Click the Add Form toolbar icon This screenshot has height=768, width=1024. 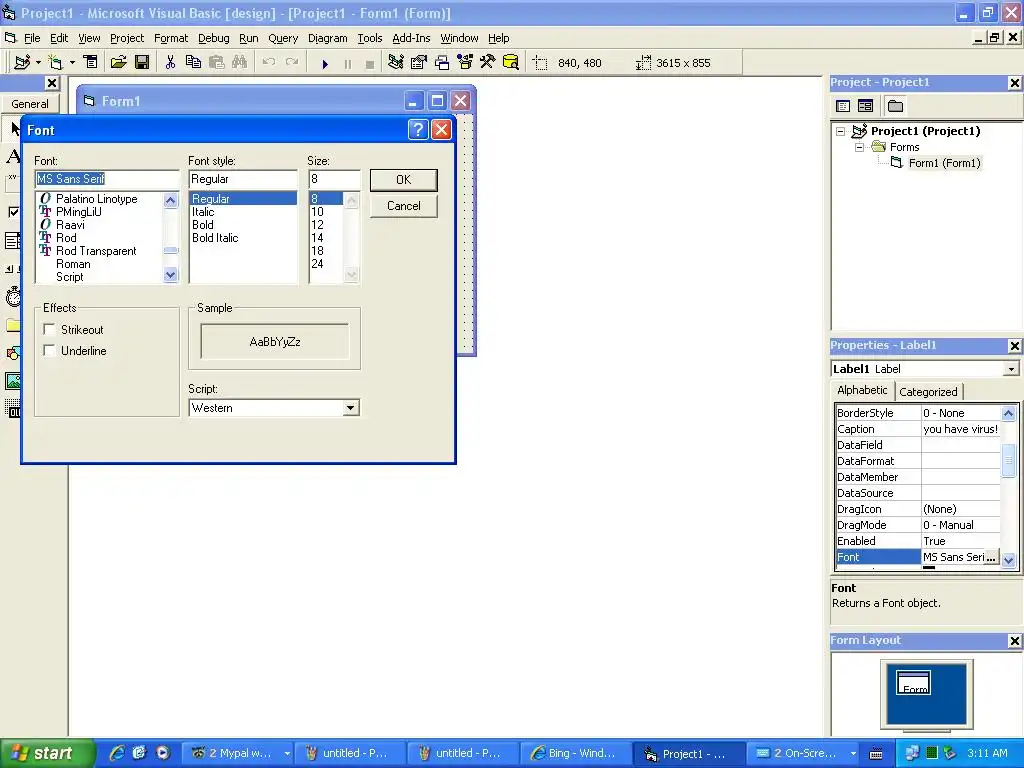coord(56,63)
